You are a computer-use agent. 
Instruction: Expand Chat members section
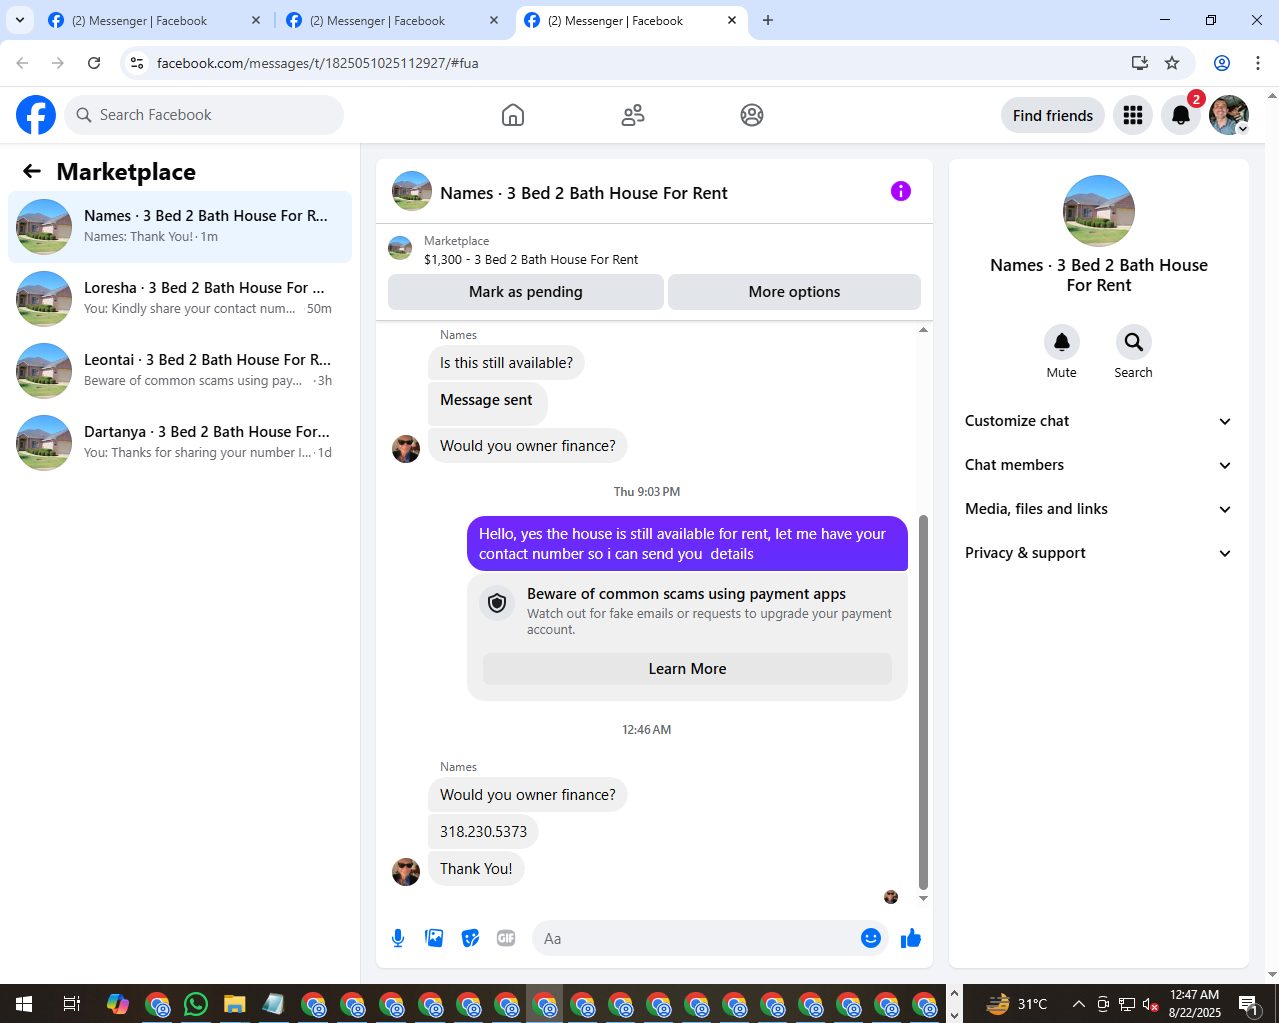coord(1099,465)
